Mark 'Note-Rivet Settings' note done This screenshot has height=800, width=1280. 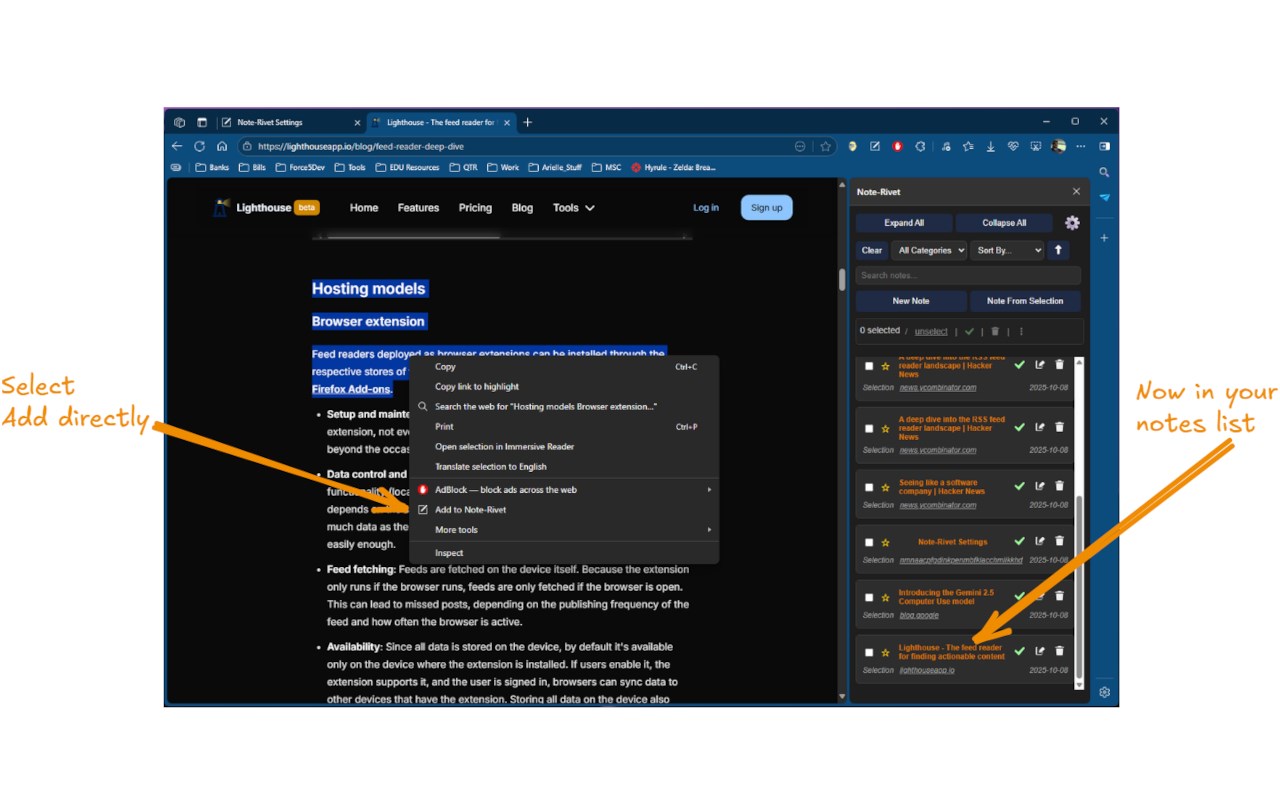tap(1019, 541)
